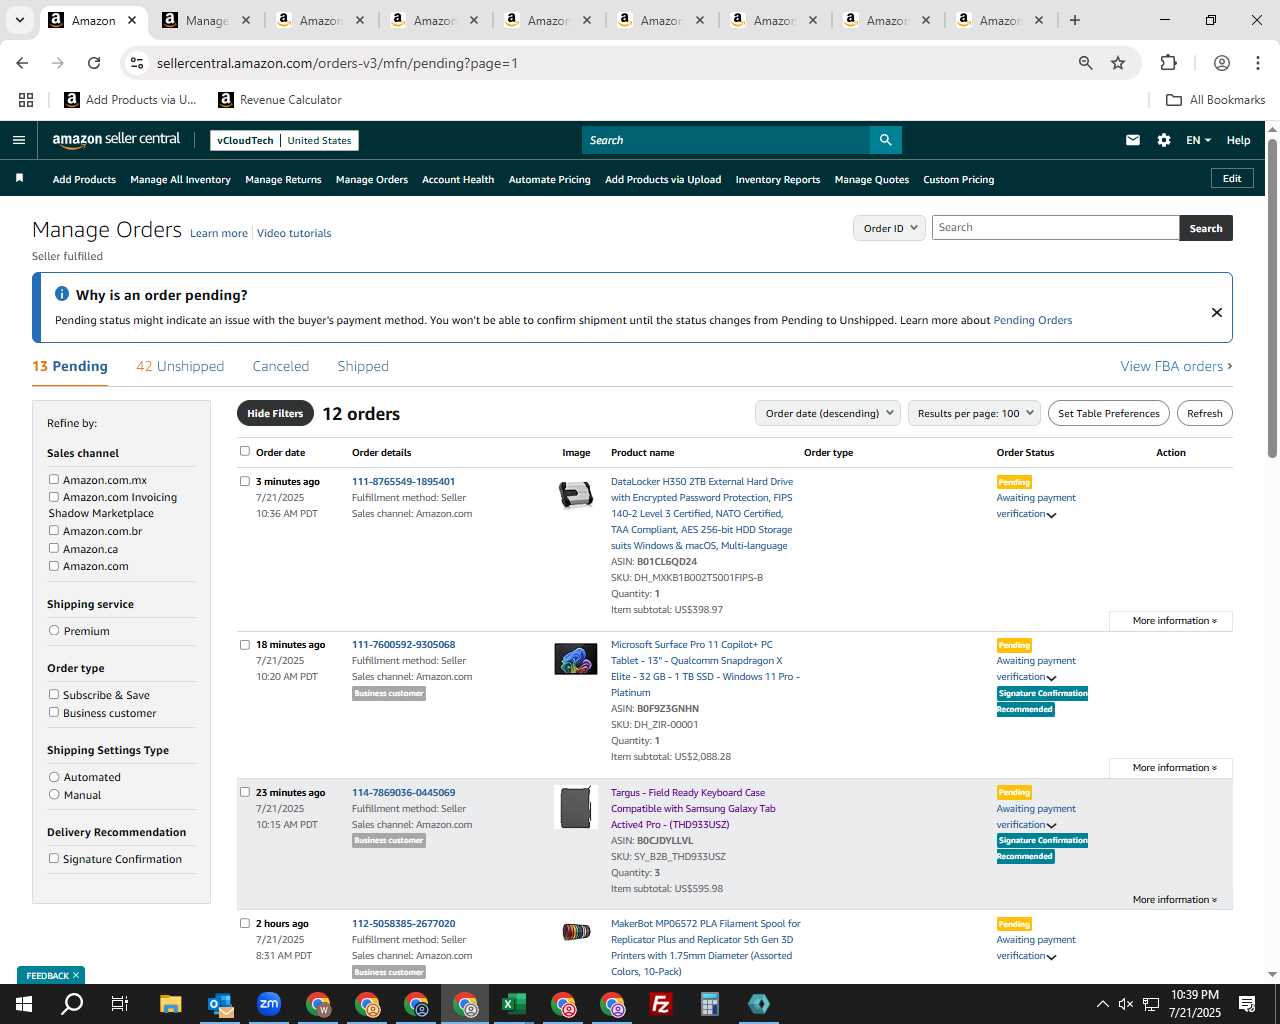The height and width of the screenshot is (1024, 1280).
Task: Check the Business customer order type filter
Action: 54,713
